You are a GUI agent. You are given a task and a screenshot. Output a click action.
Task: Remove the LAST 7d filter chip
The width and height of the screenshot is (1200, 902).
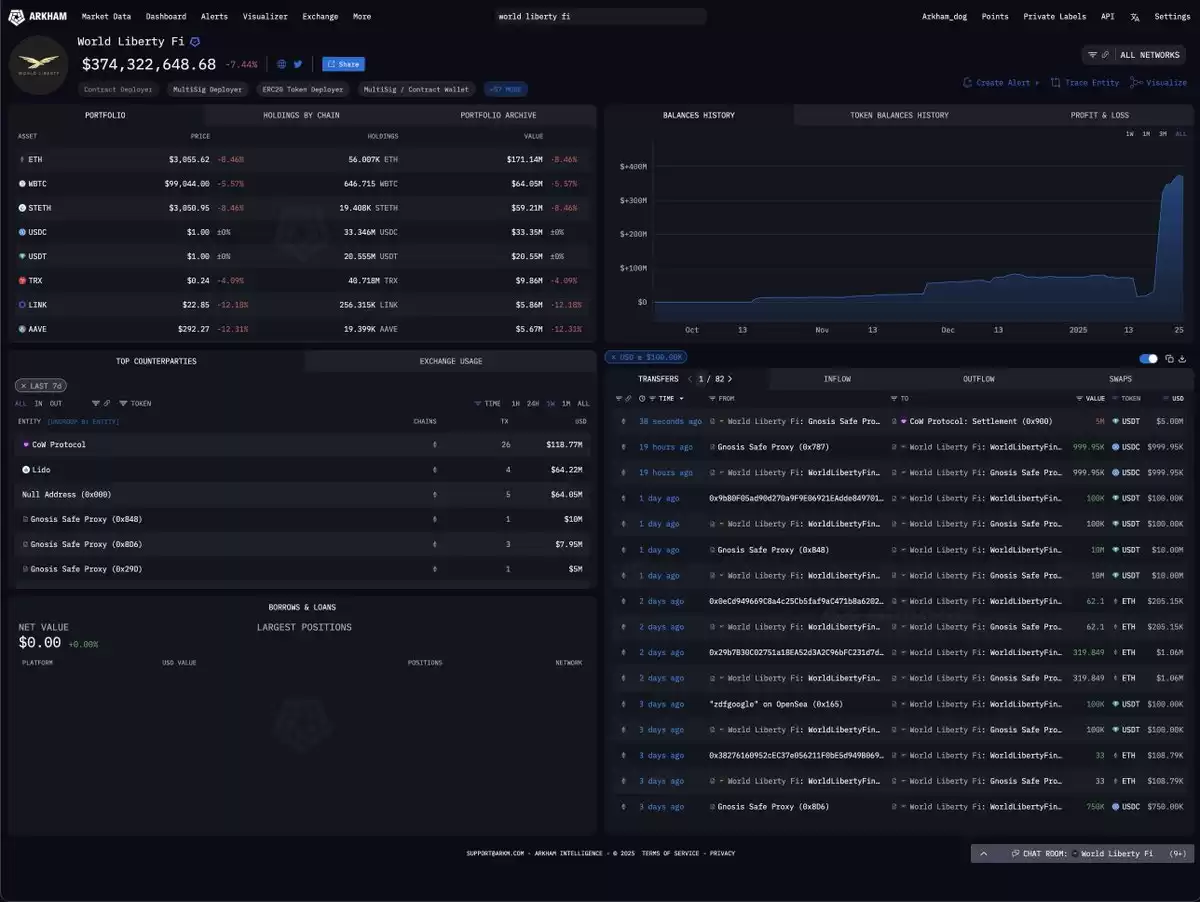tap(24, 385)
